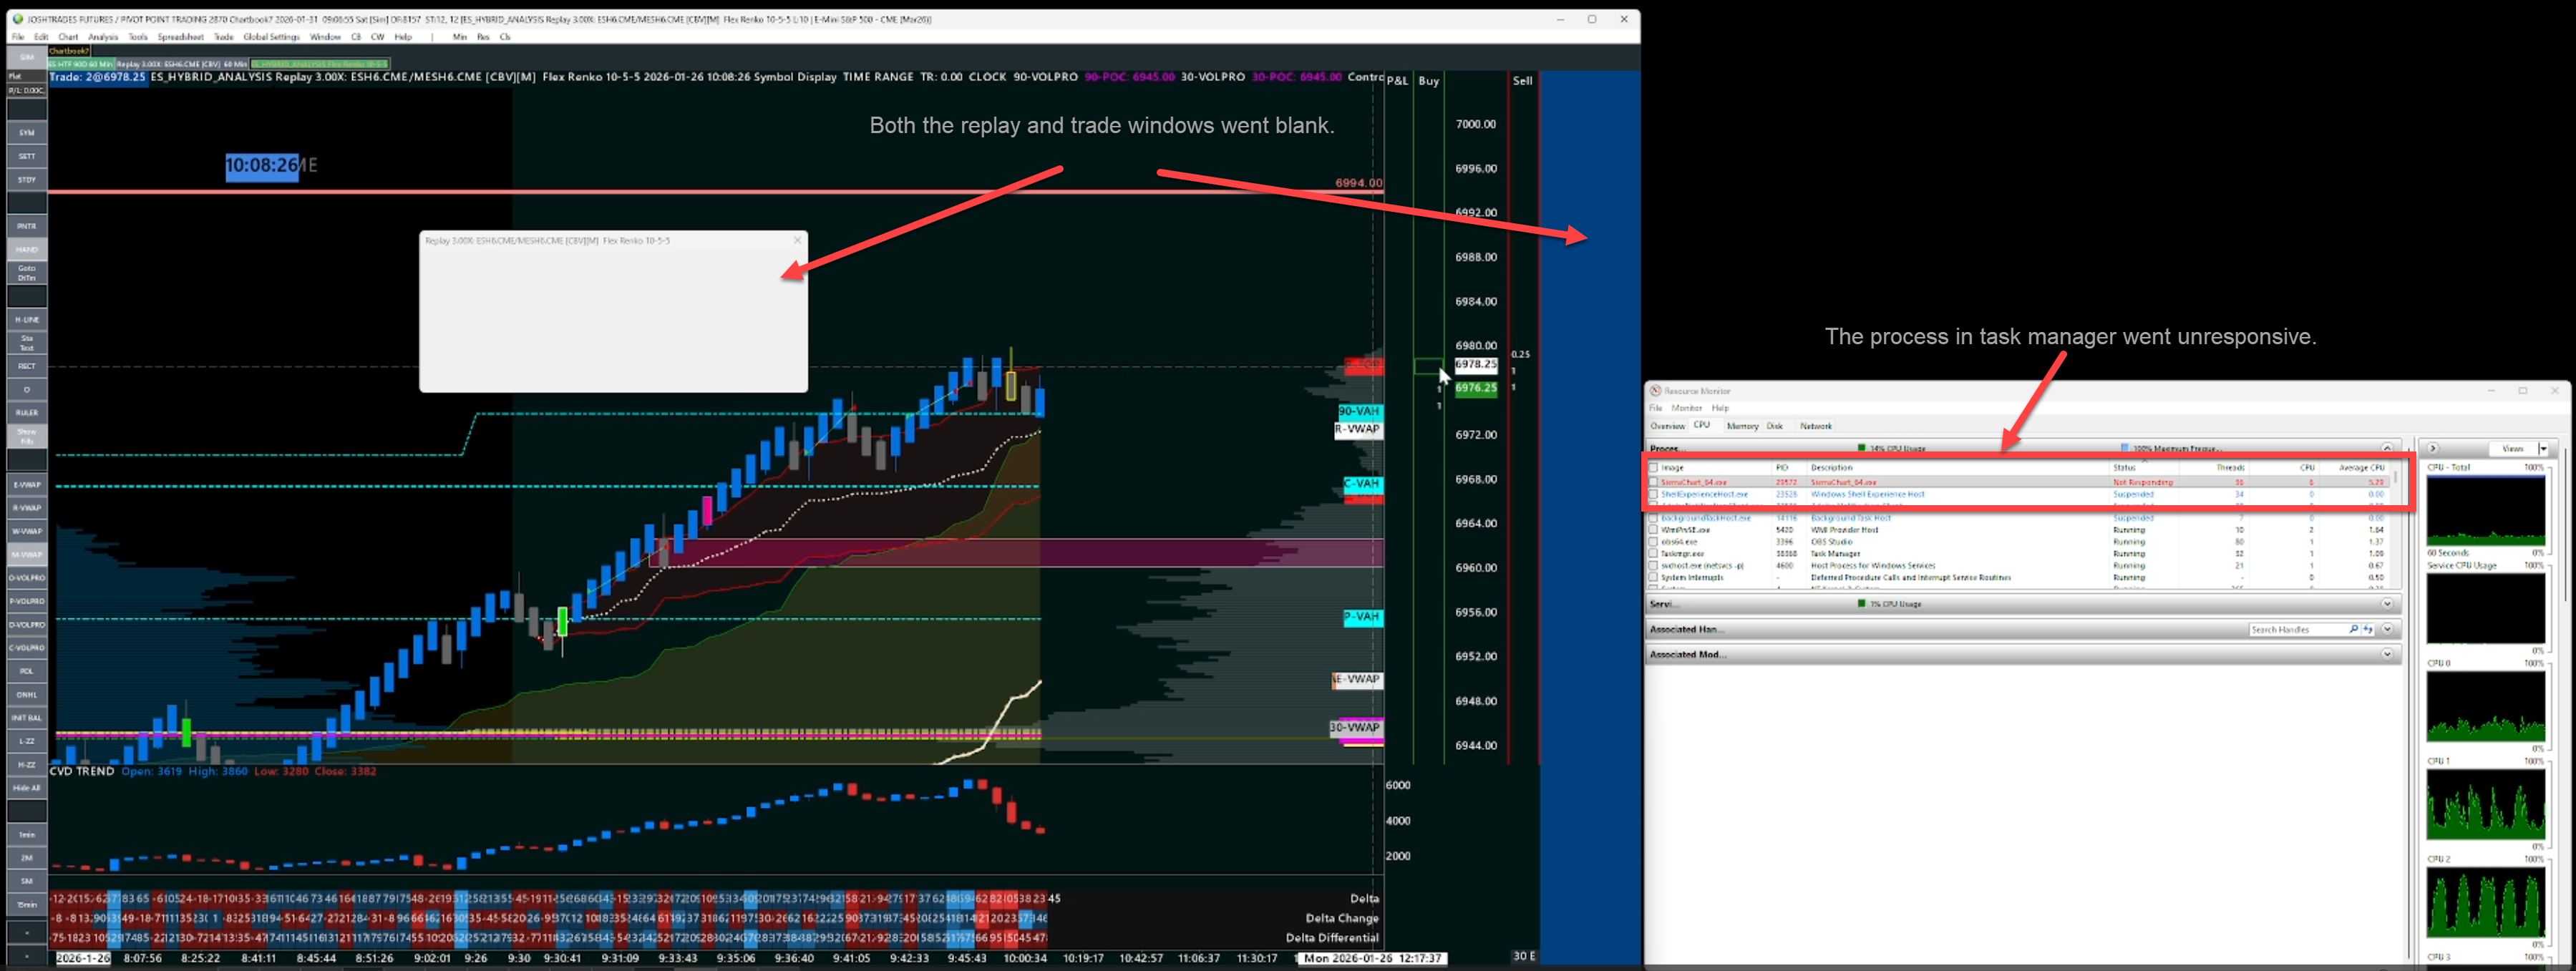Toggle the P-VOLPRO volume profile button

pos(27,601)
